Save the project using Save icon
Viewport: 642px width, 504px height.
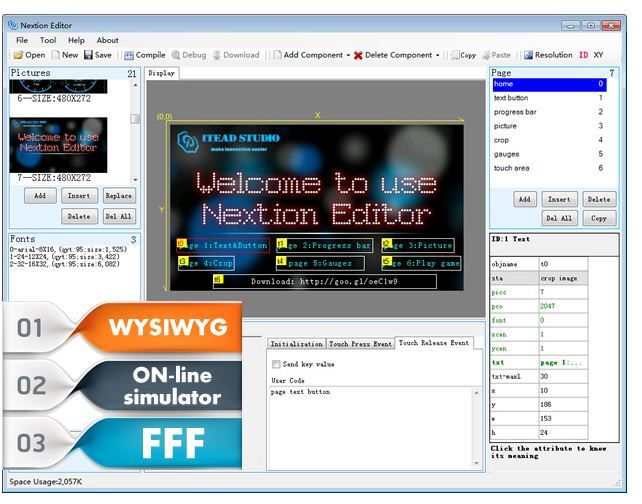pos(97,55)
